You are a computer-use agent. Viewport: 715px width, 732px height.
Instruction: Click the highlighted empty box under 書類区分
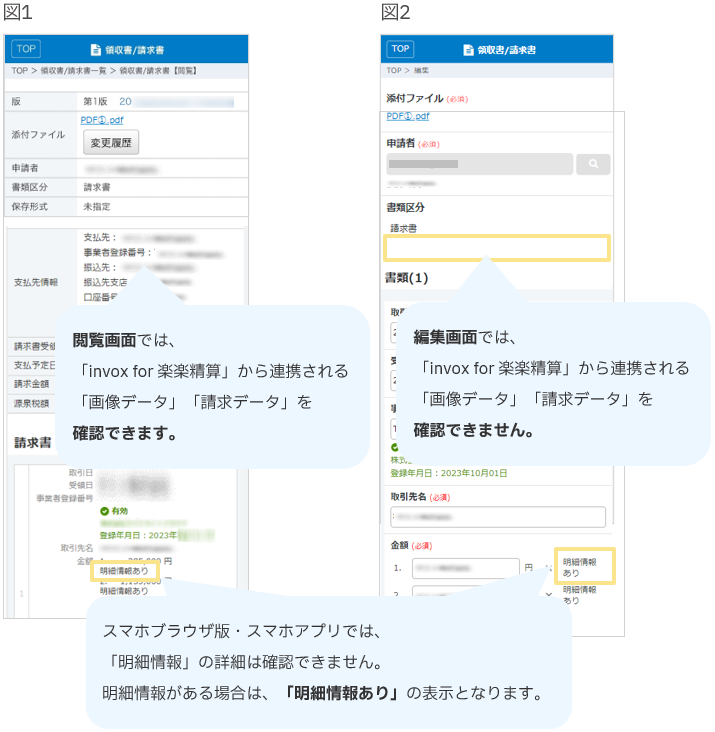coord(497,249)
